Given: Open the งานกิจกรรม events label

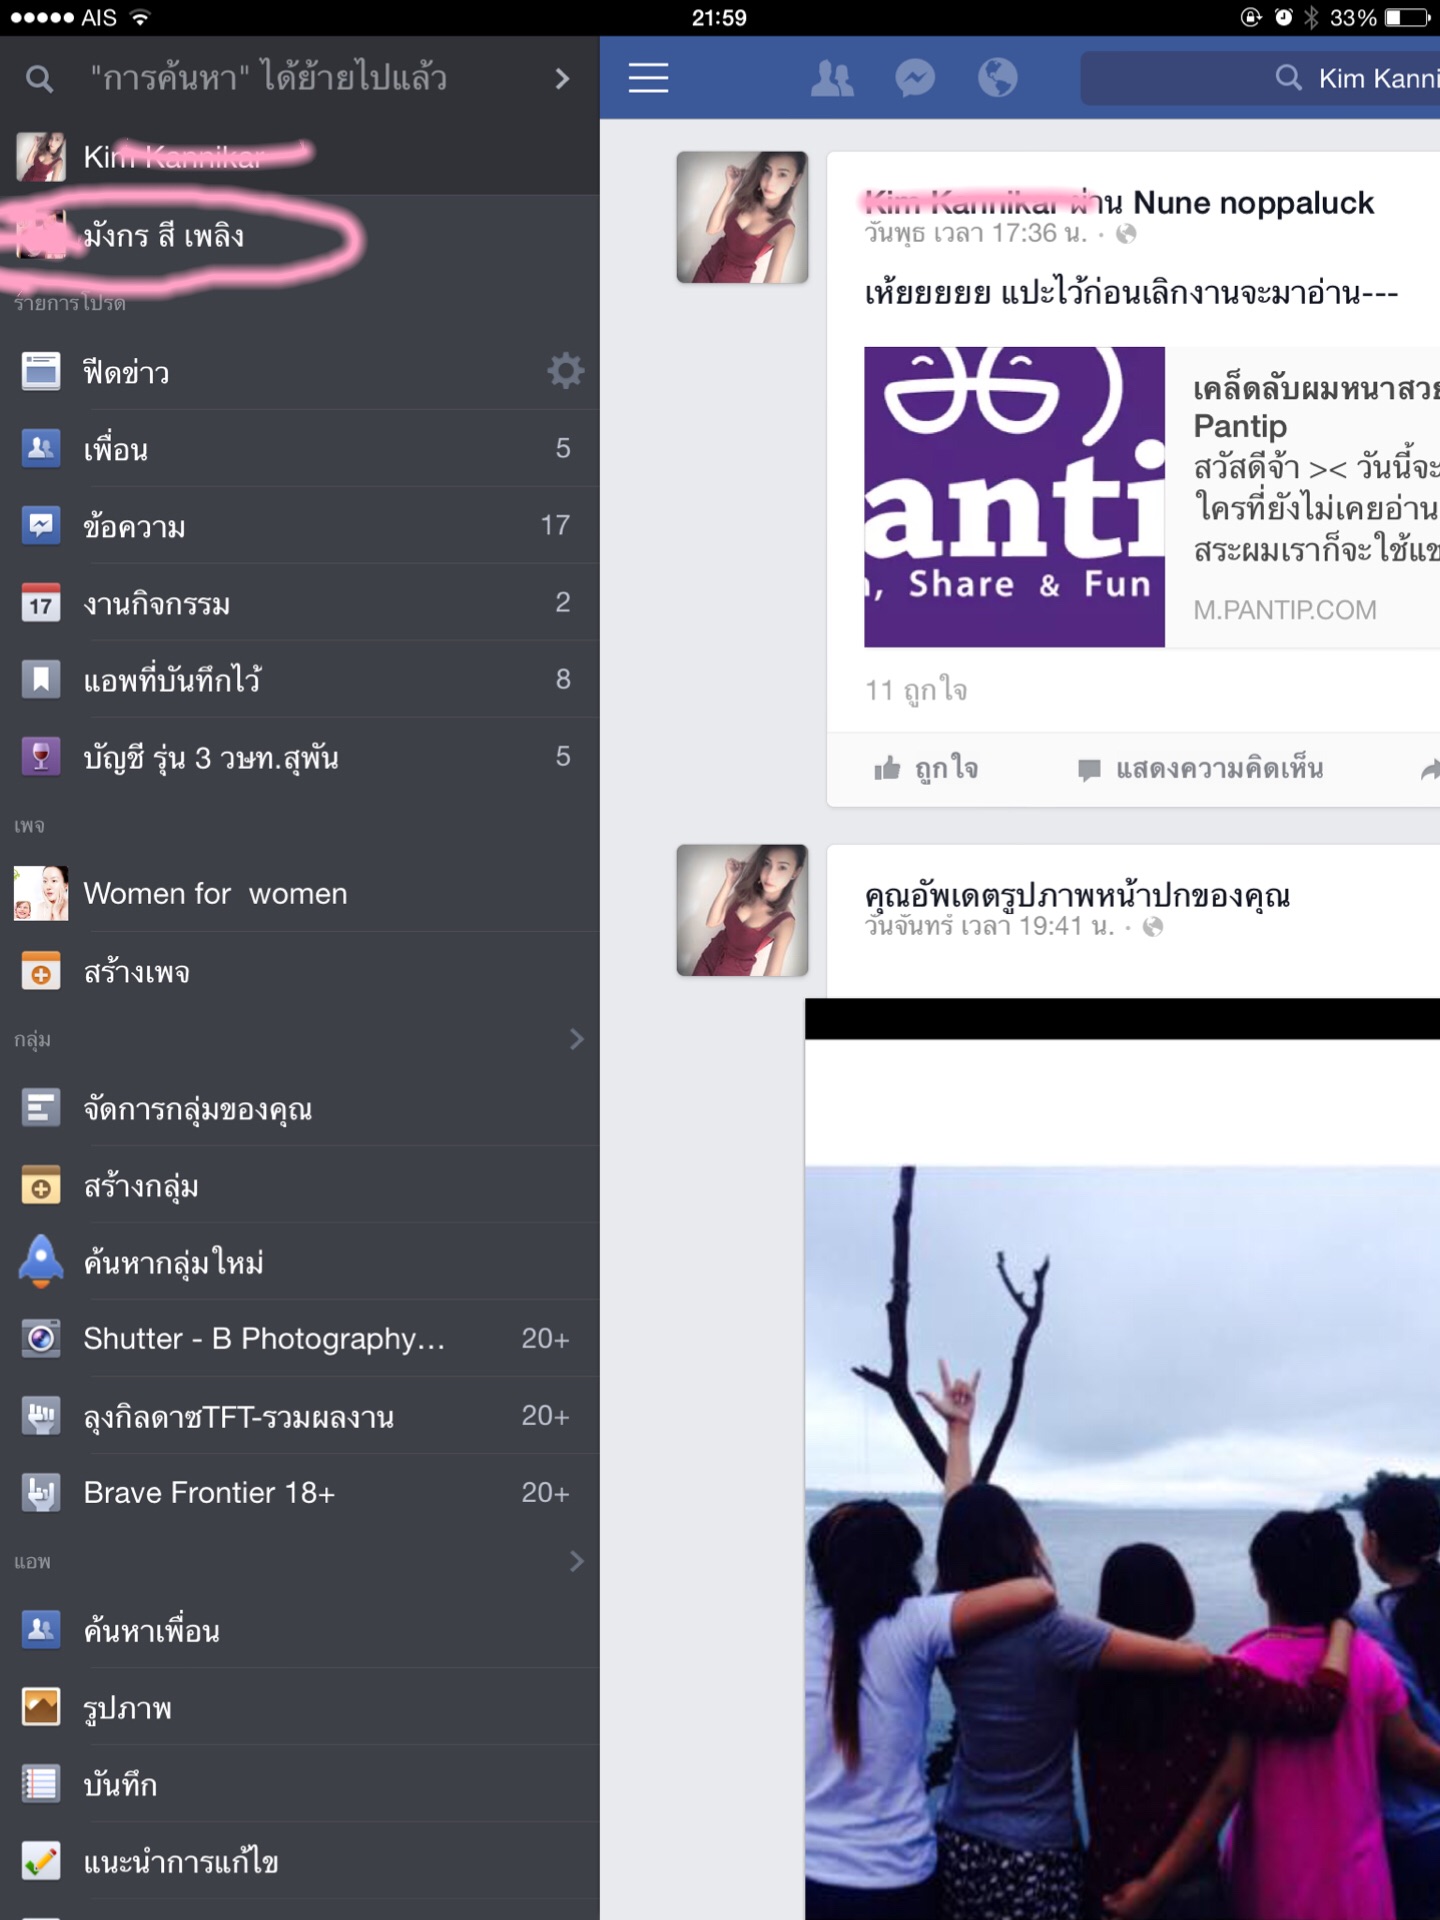Looking at the screenshot, I should click(x=156, y=603).
